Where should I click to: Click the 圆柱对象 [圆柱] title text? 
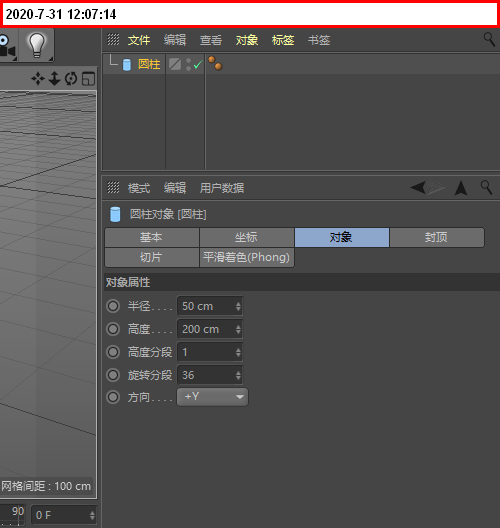click(x=168, y=214)
